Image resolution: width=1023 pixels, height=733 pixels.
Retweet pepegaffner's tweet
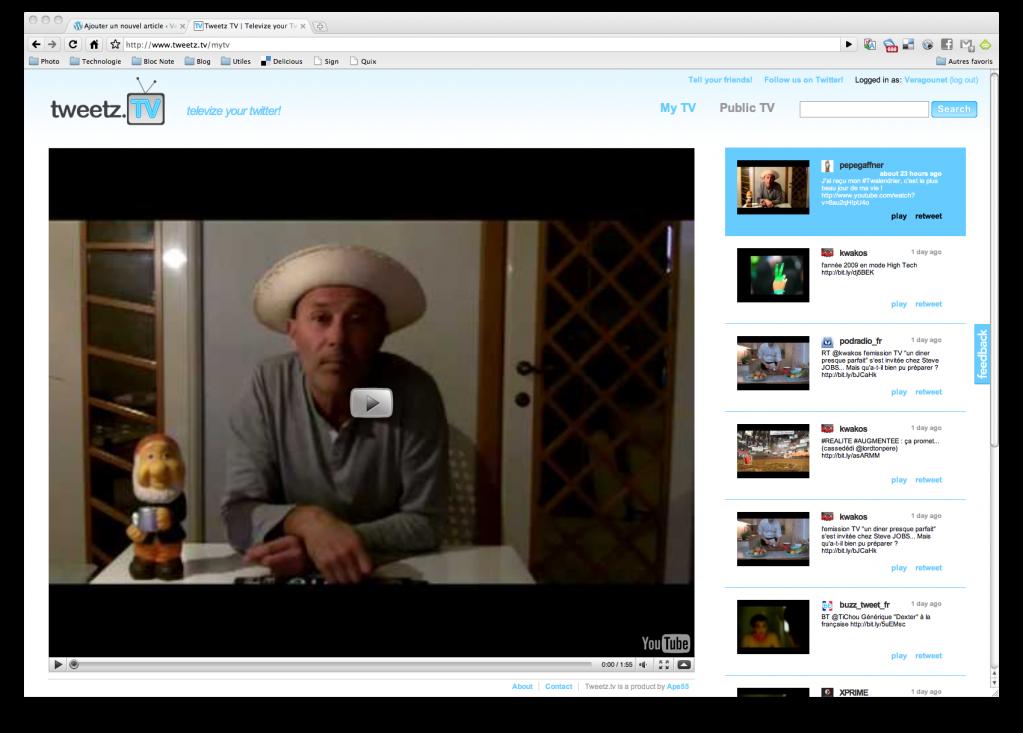(928, 216)
